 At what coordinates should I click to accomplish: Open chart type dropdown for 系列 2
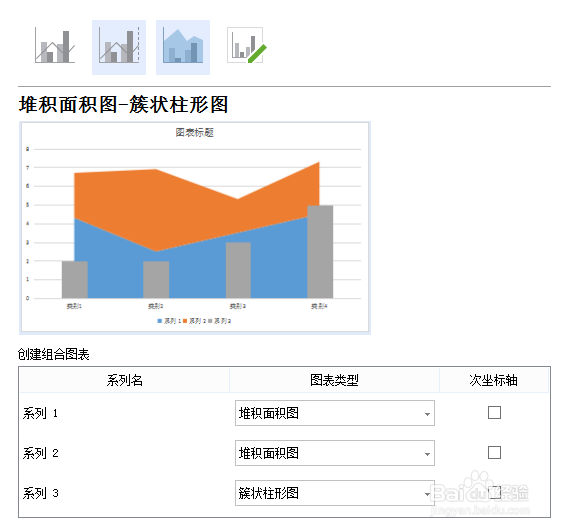click(335, 453)
